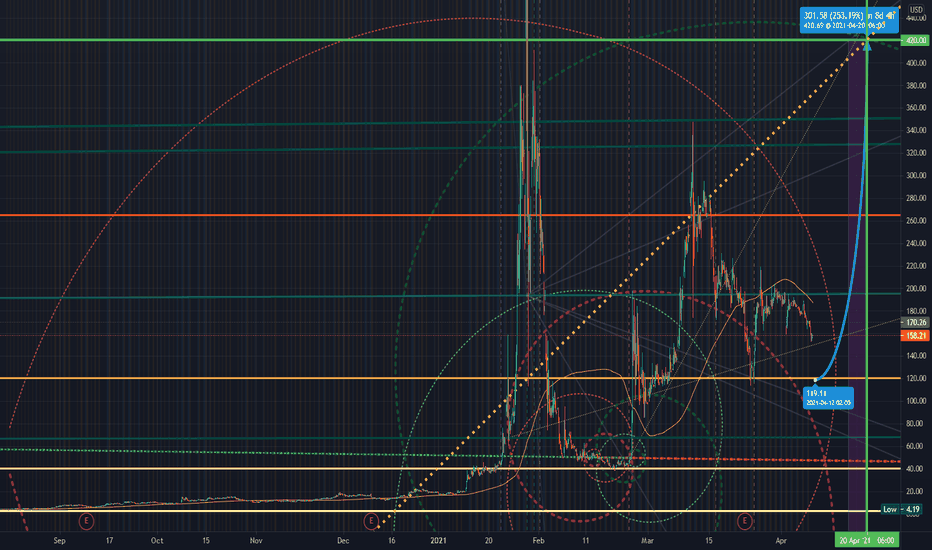932x550 pixels.
Task: Click the 340.00 price axis label
Action: click(916, 130)
